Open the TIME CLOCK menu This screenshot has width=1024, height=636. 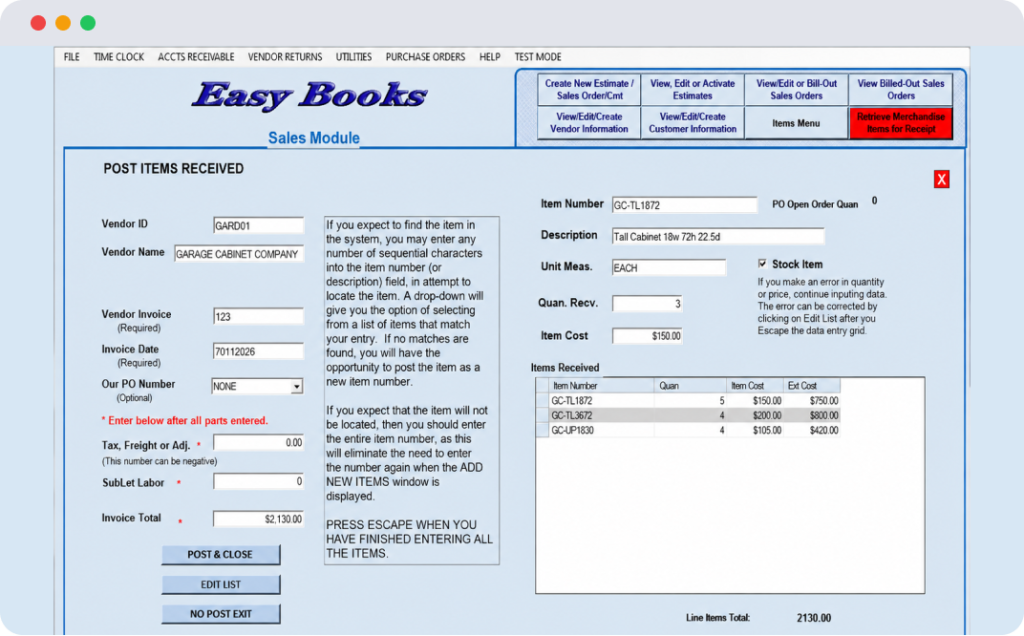(119, 57)
